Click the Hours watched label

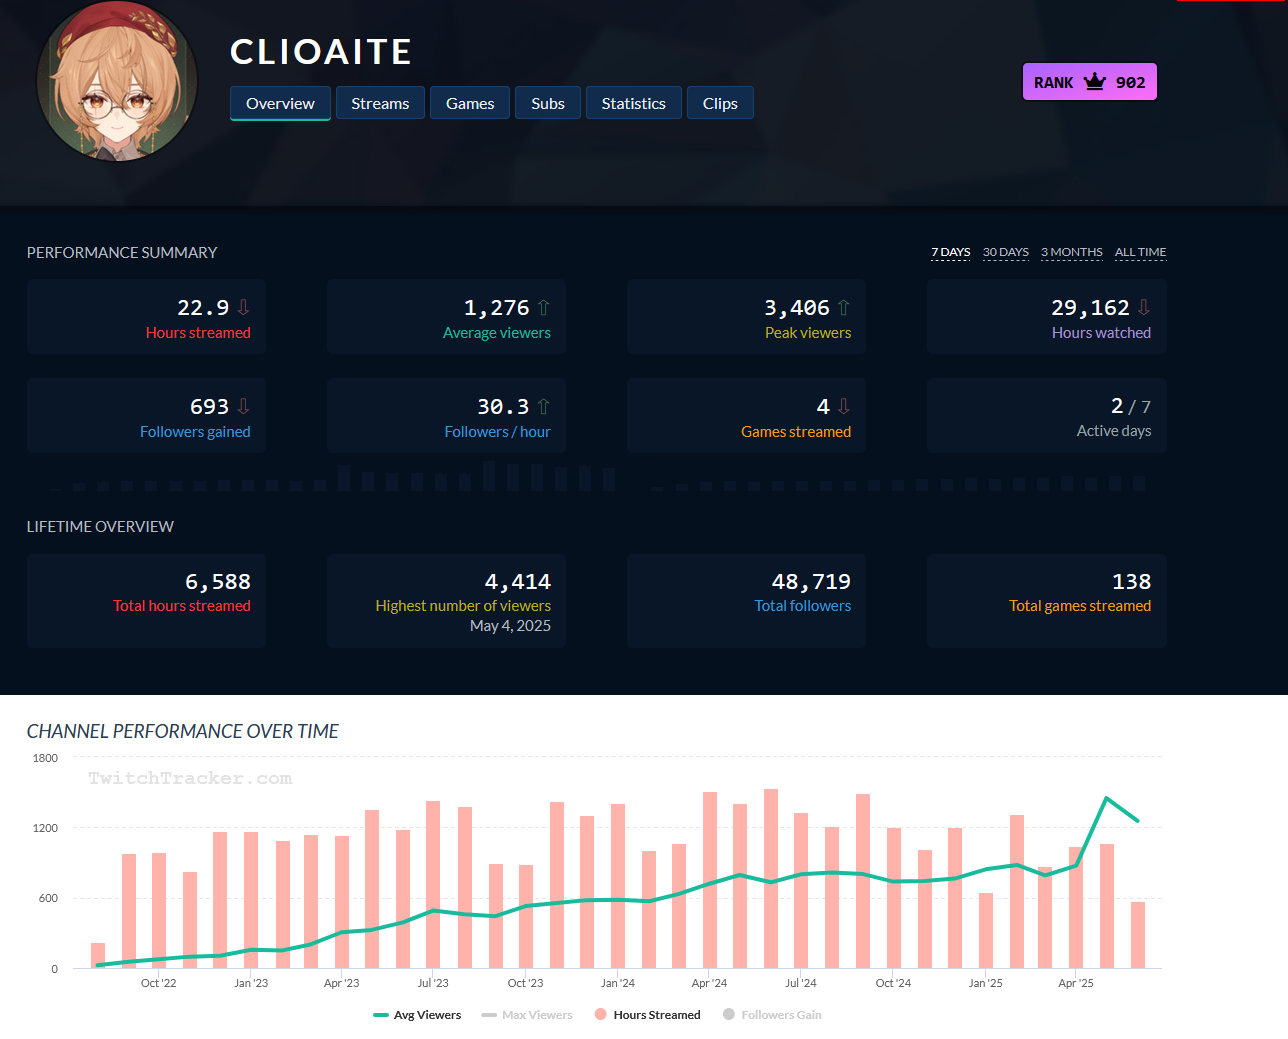pos(1101,333)
